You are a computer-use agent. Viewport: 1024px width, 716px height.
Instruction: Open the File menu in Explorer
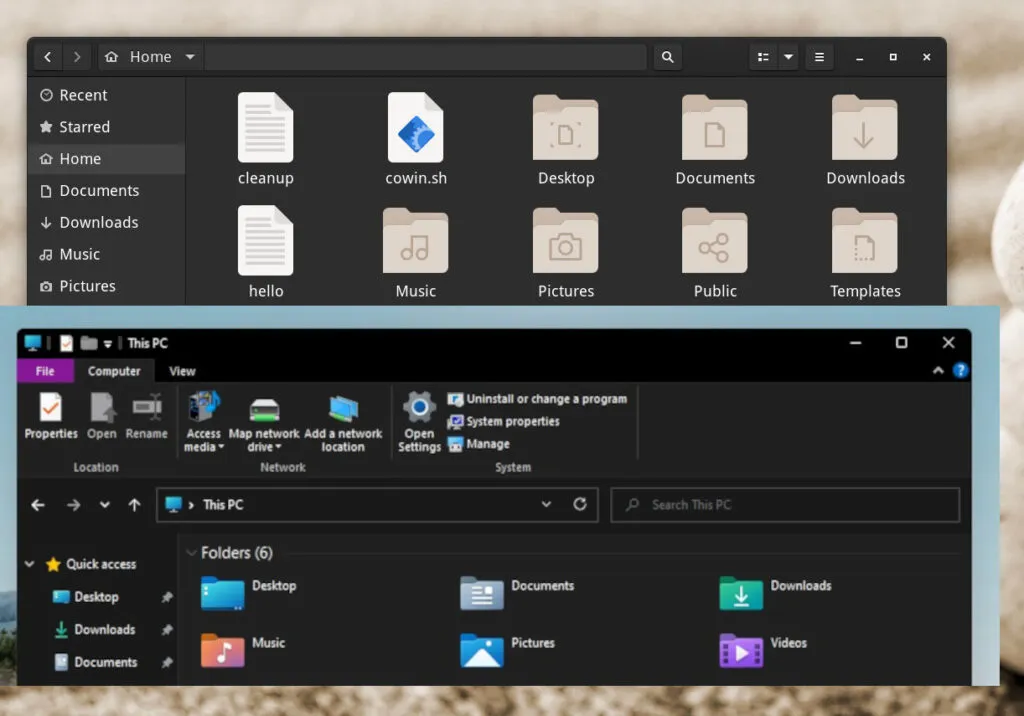click(x=45, y=370)
